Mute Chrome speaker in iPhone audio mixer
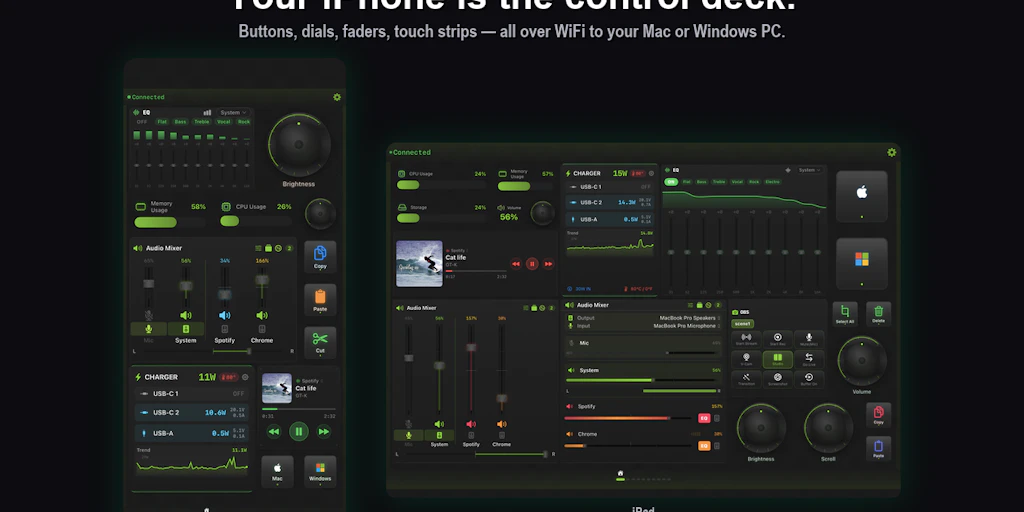 point(262,315)
